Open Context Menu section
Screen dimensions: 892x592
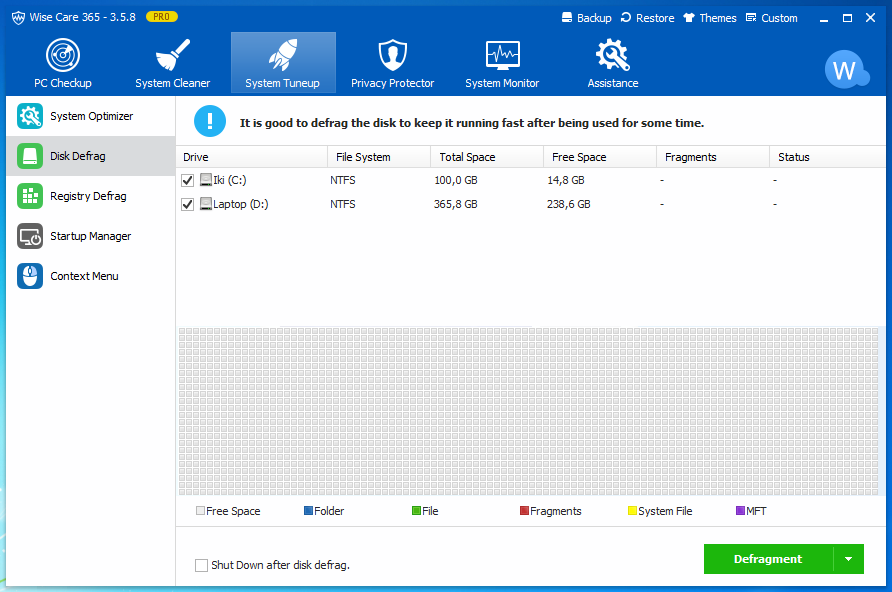coord(90,276)
